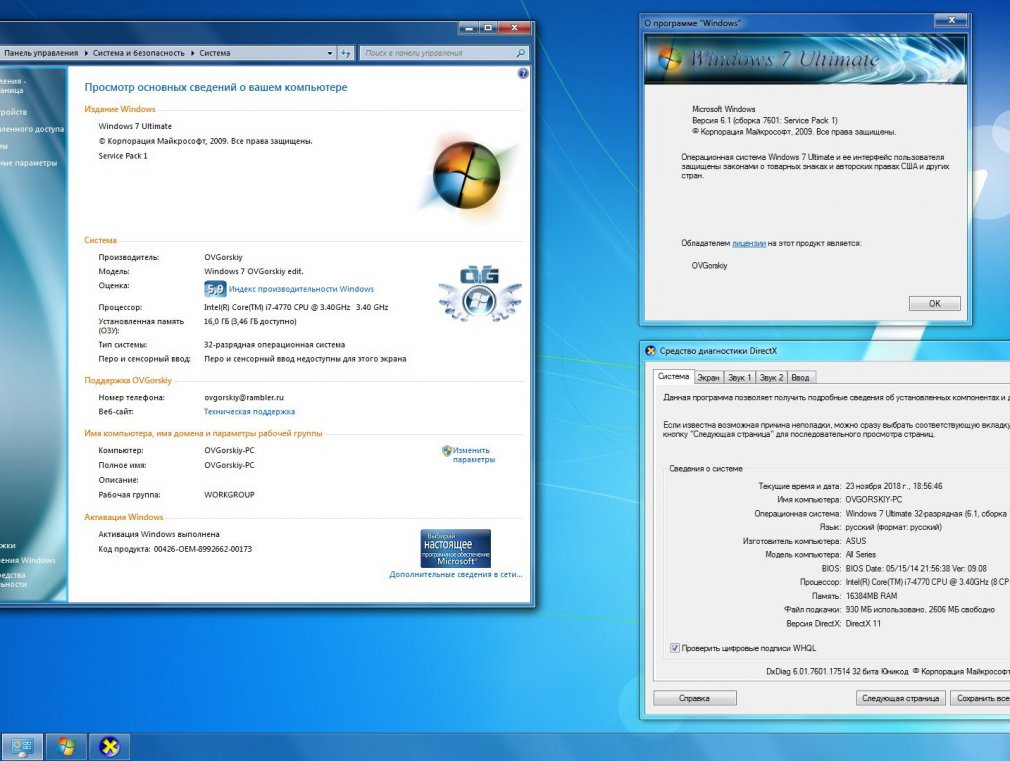This screenshot has height=761, width=1010.
Task: Click the "Сохранить все" button
Action: 980,698
